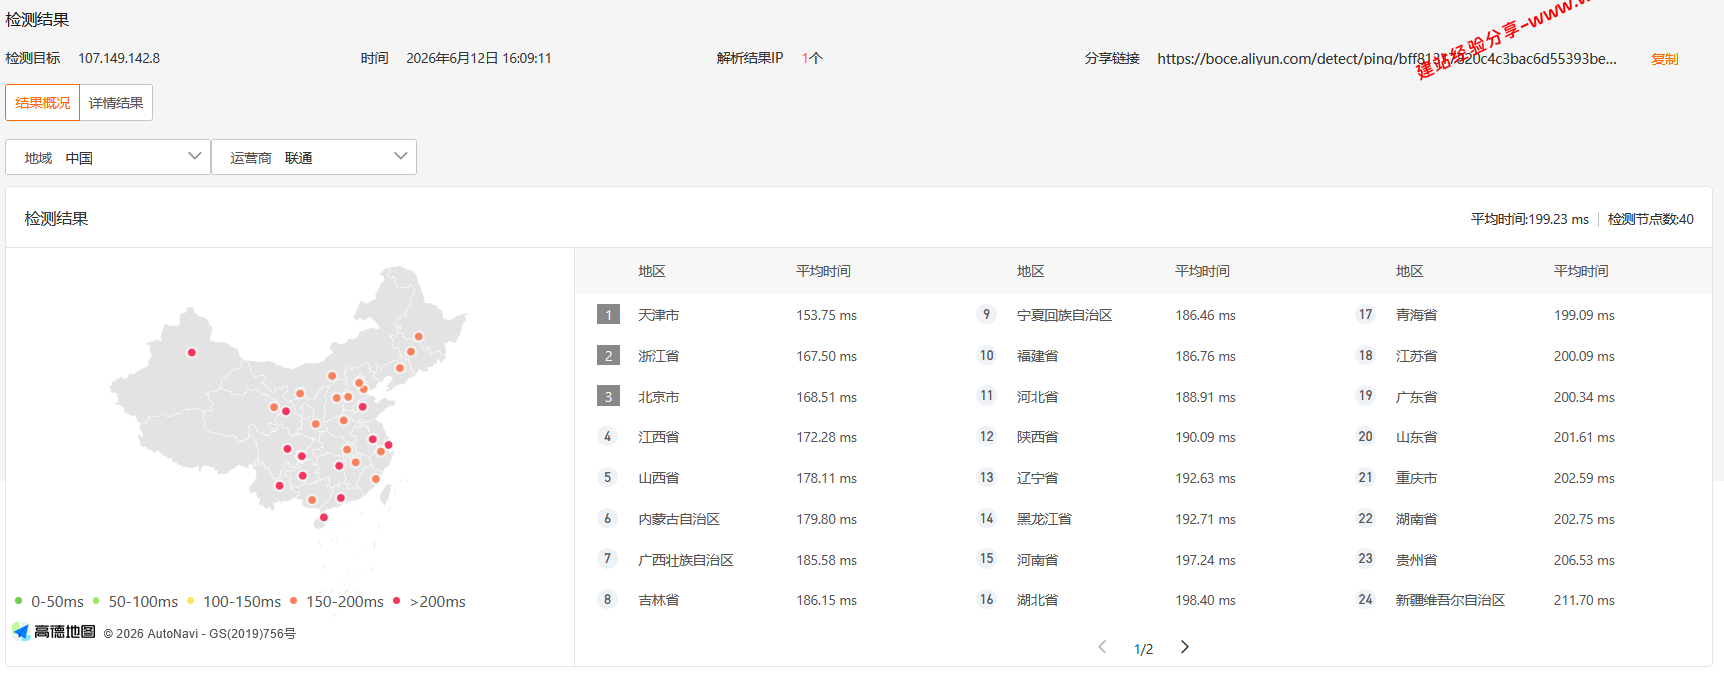Viewport: 1724px width, 677px height.
Task: Click the 50-100ms legend dot
Action: (x=96, y=601)
